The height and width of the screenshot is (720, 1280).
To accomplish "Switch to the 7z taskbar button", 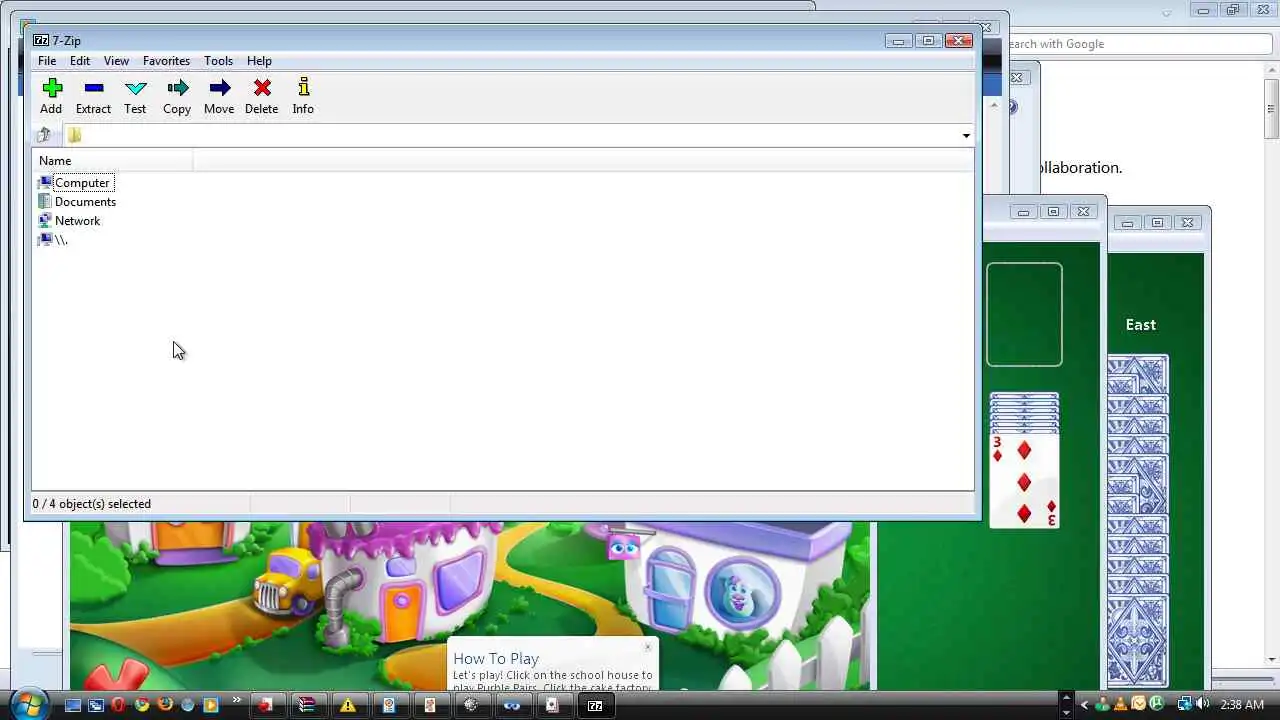I will (x=595, y=705).
